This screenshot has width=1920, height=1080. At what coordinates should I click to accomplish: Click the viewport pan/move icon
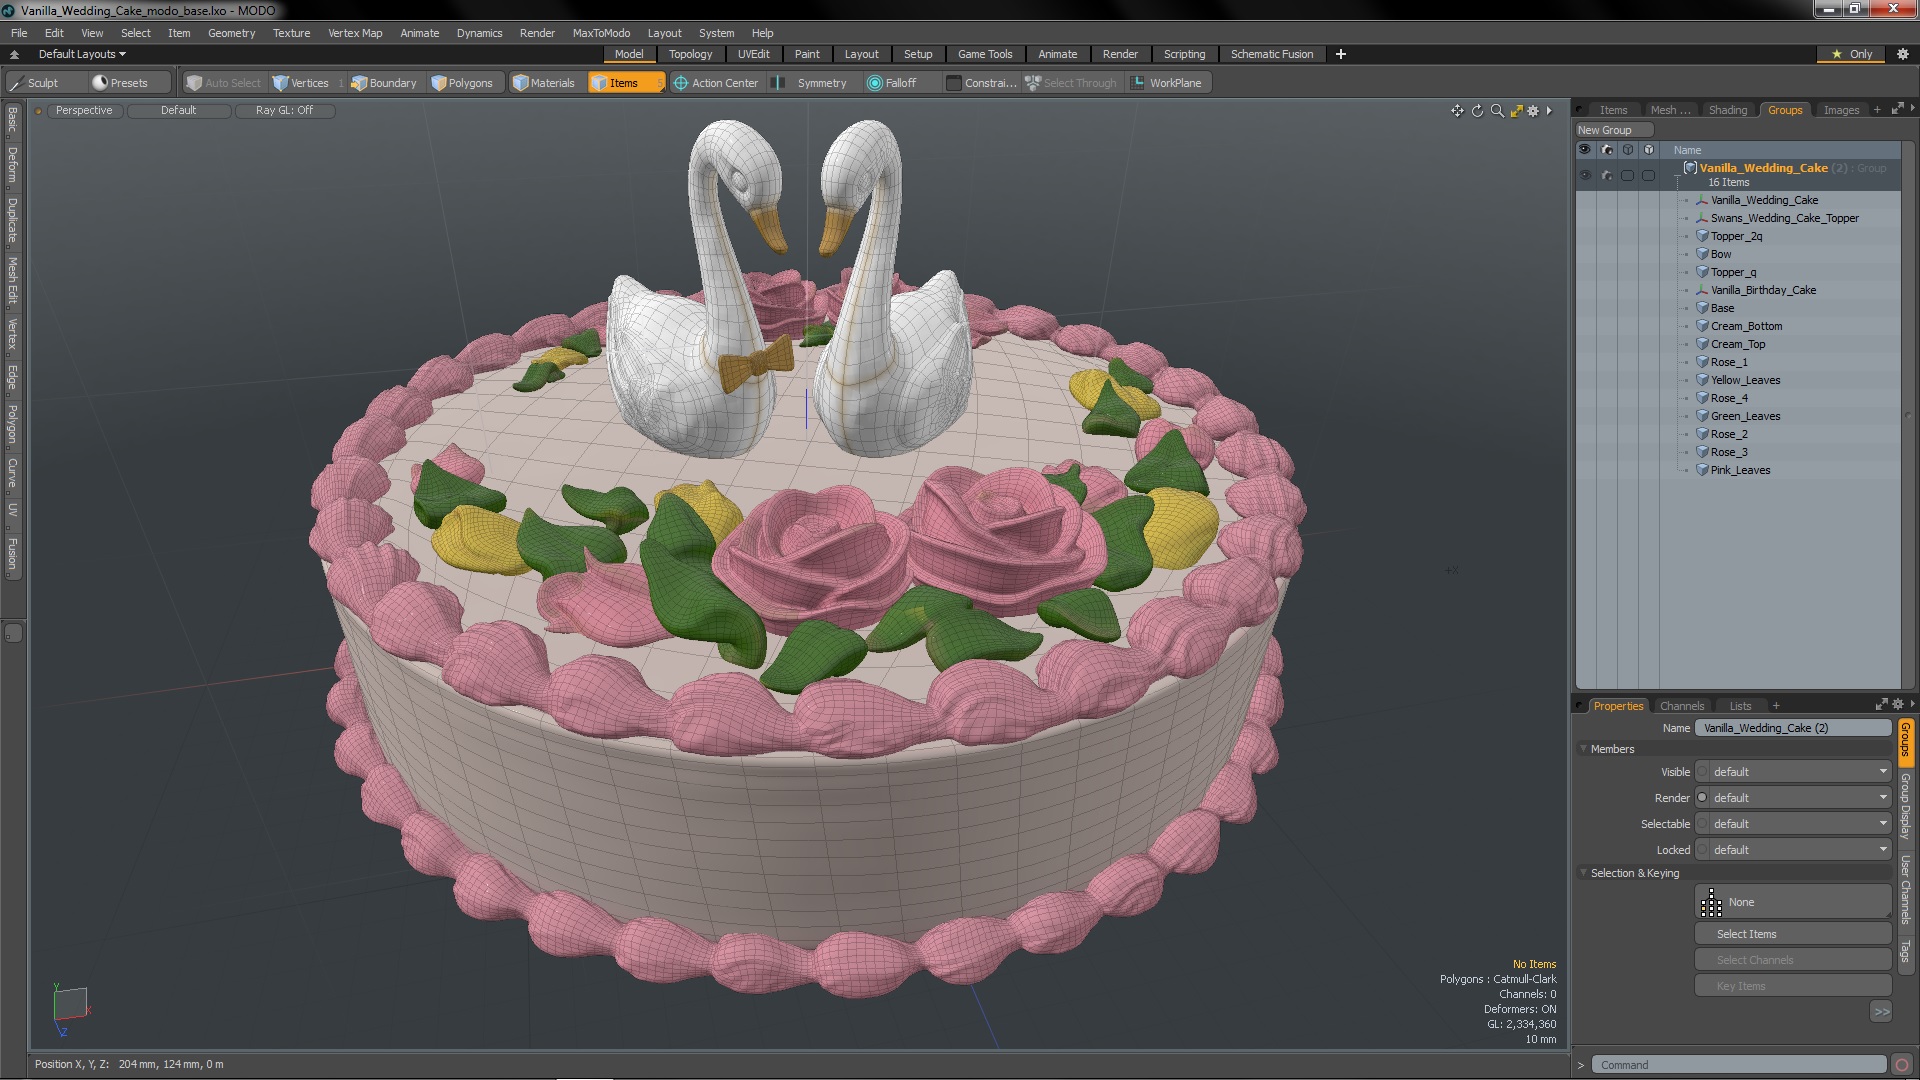click(1457, 111)
